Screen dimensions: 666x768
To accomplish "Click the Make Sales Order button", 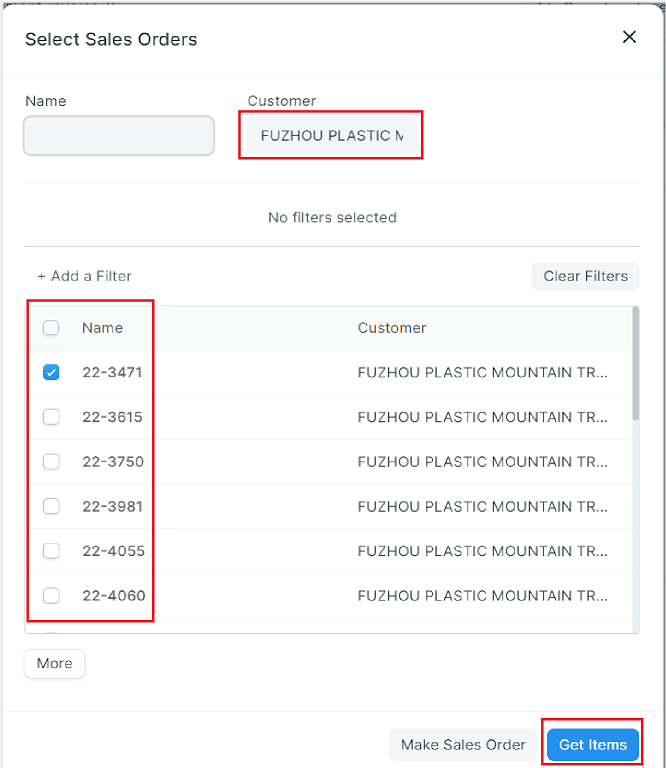I will click(x=463, y=744).
